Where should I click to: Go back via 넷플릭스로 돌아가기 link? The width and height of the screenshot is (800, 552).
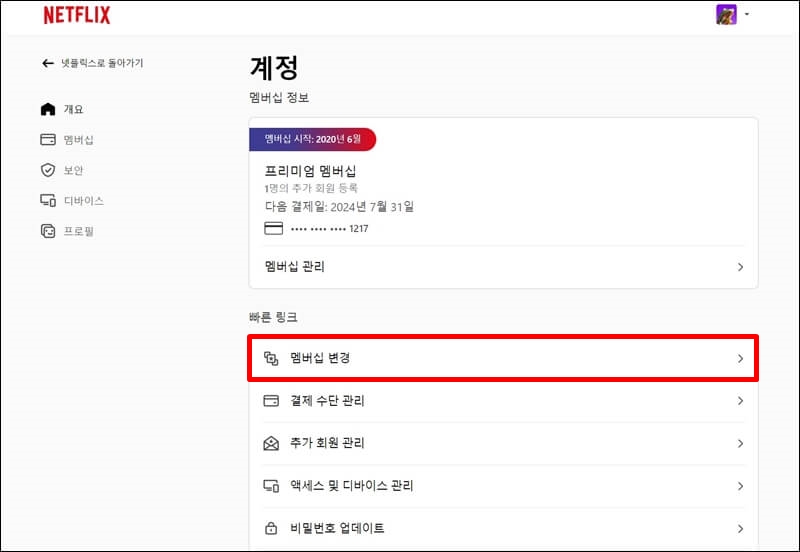[102, 63]
